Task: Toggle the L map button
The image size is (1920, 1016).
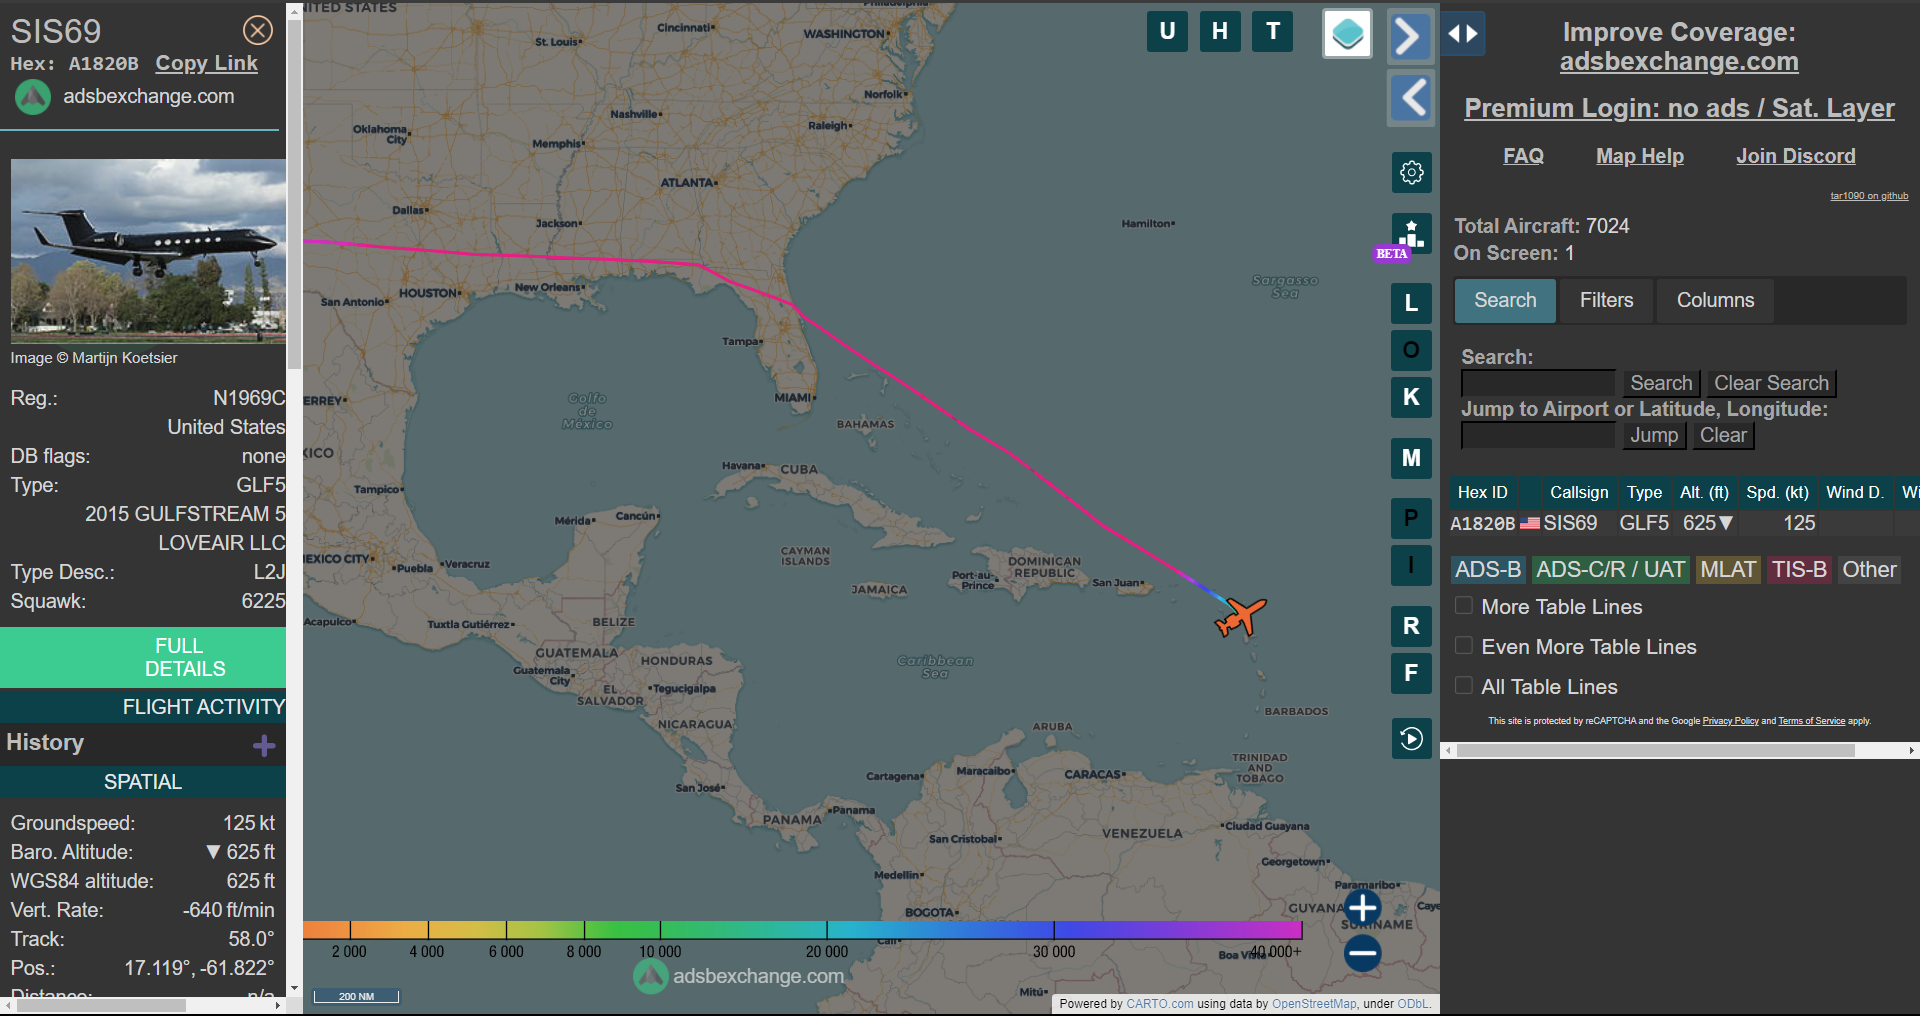Action: [x=1412, y=303]
